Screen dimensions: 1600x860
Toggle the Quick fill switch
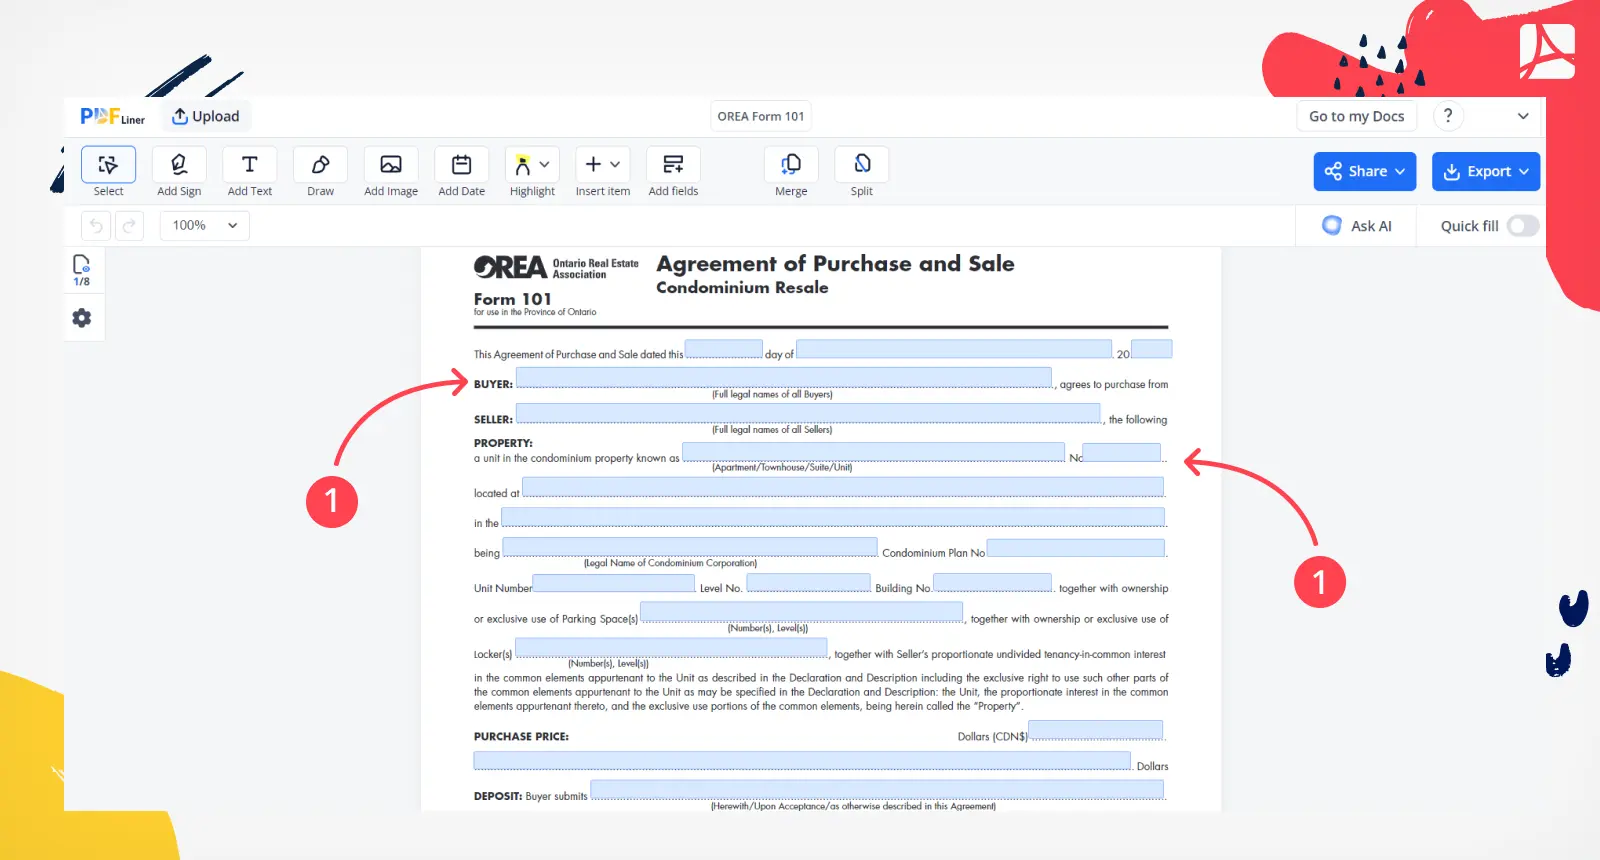(1522, 226)
